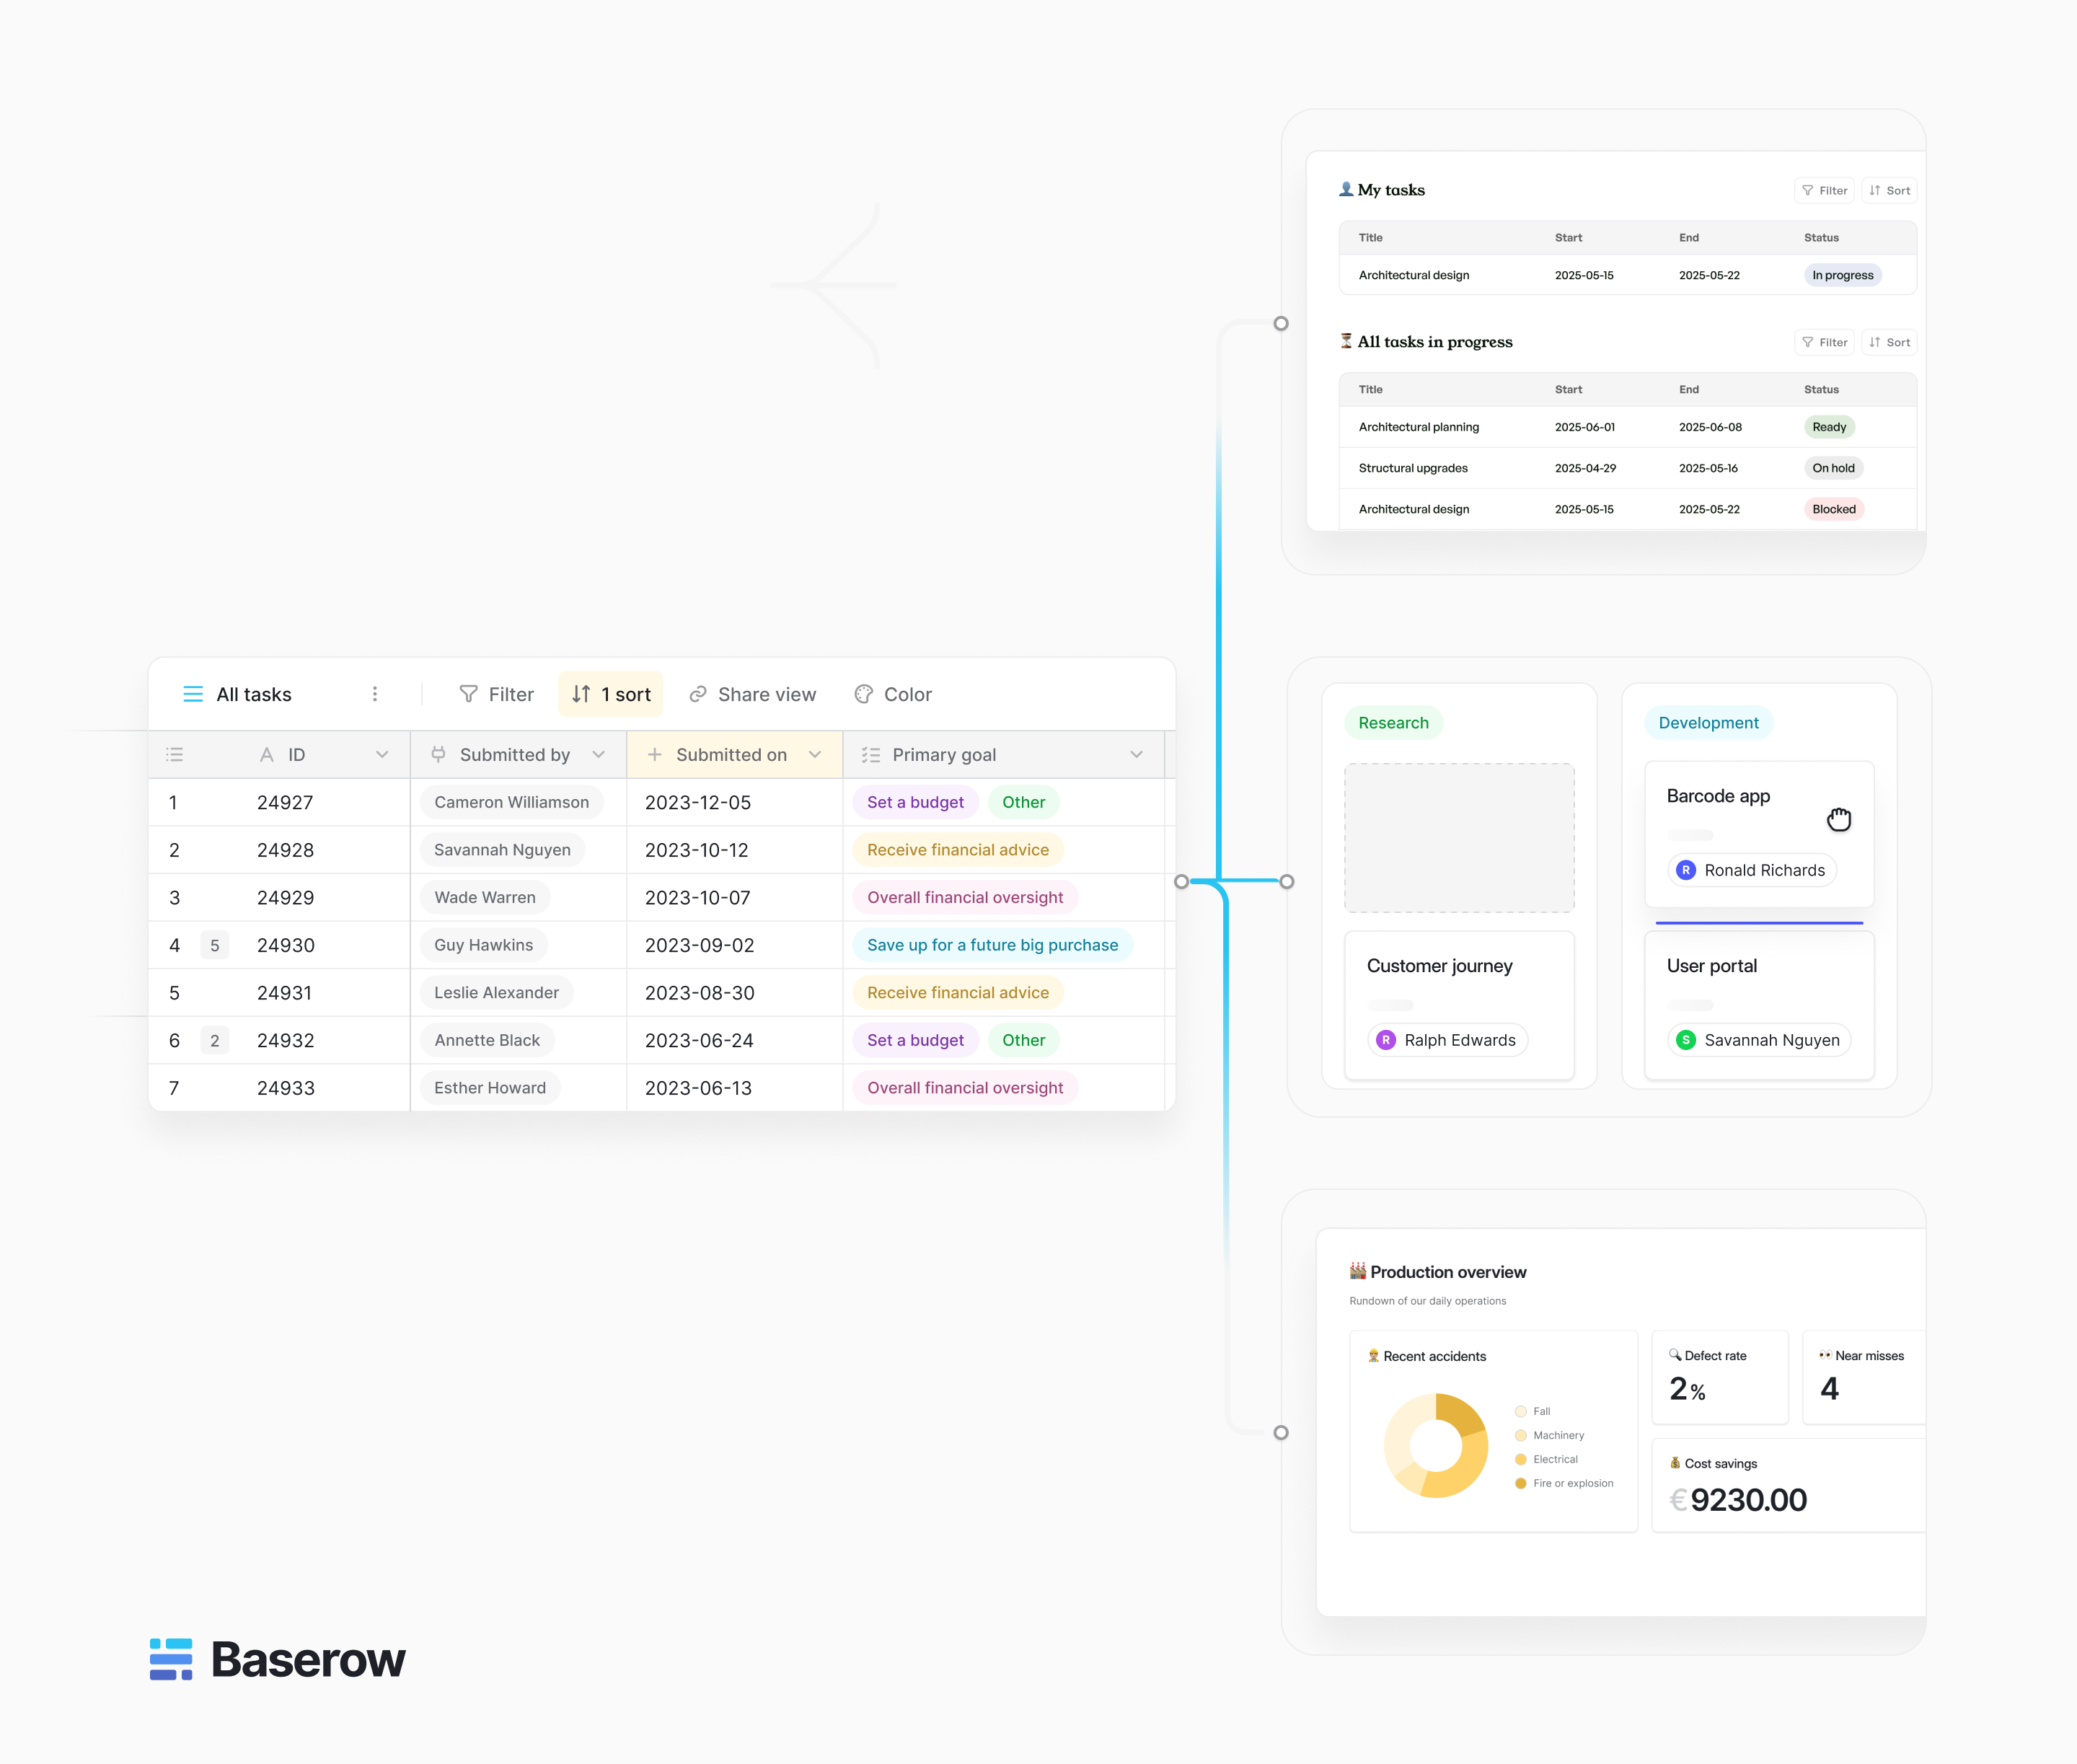2077x1764 pixels.
Task: Open the Color option
Action: click(x=893, y=694)
